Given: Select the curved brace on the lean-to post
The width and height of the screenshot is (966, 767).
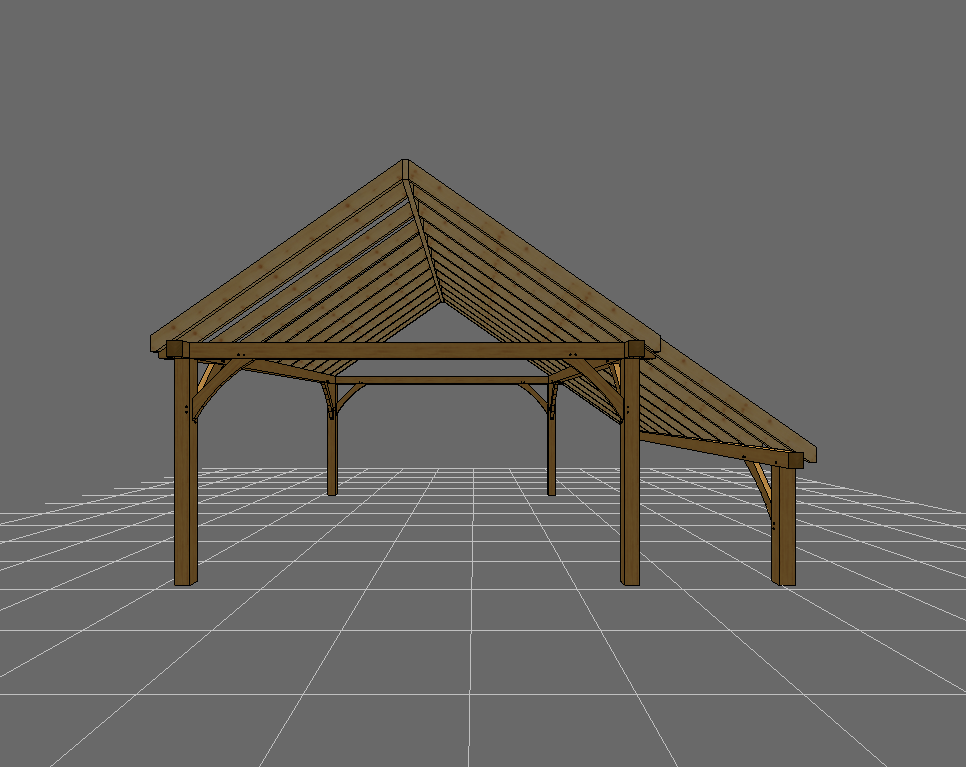Looking at the screenshot, I should click(x=763, y=490).
